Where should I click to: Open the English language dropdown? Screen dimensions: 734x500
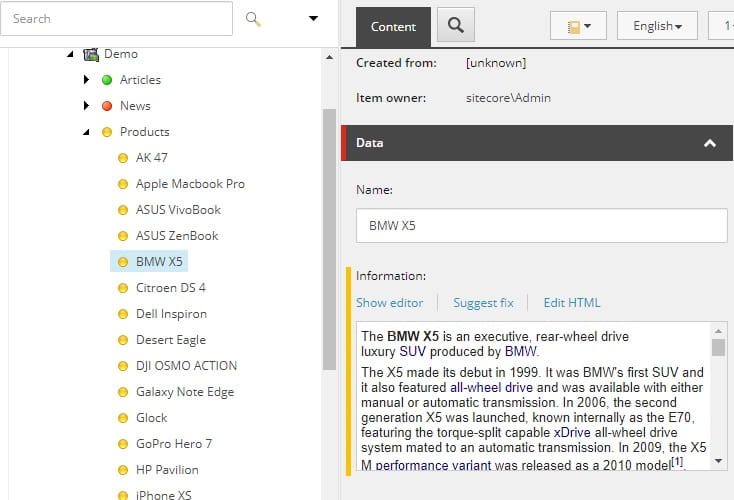click(x=657, y=26)
